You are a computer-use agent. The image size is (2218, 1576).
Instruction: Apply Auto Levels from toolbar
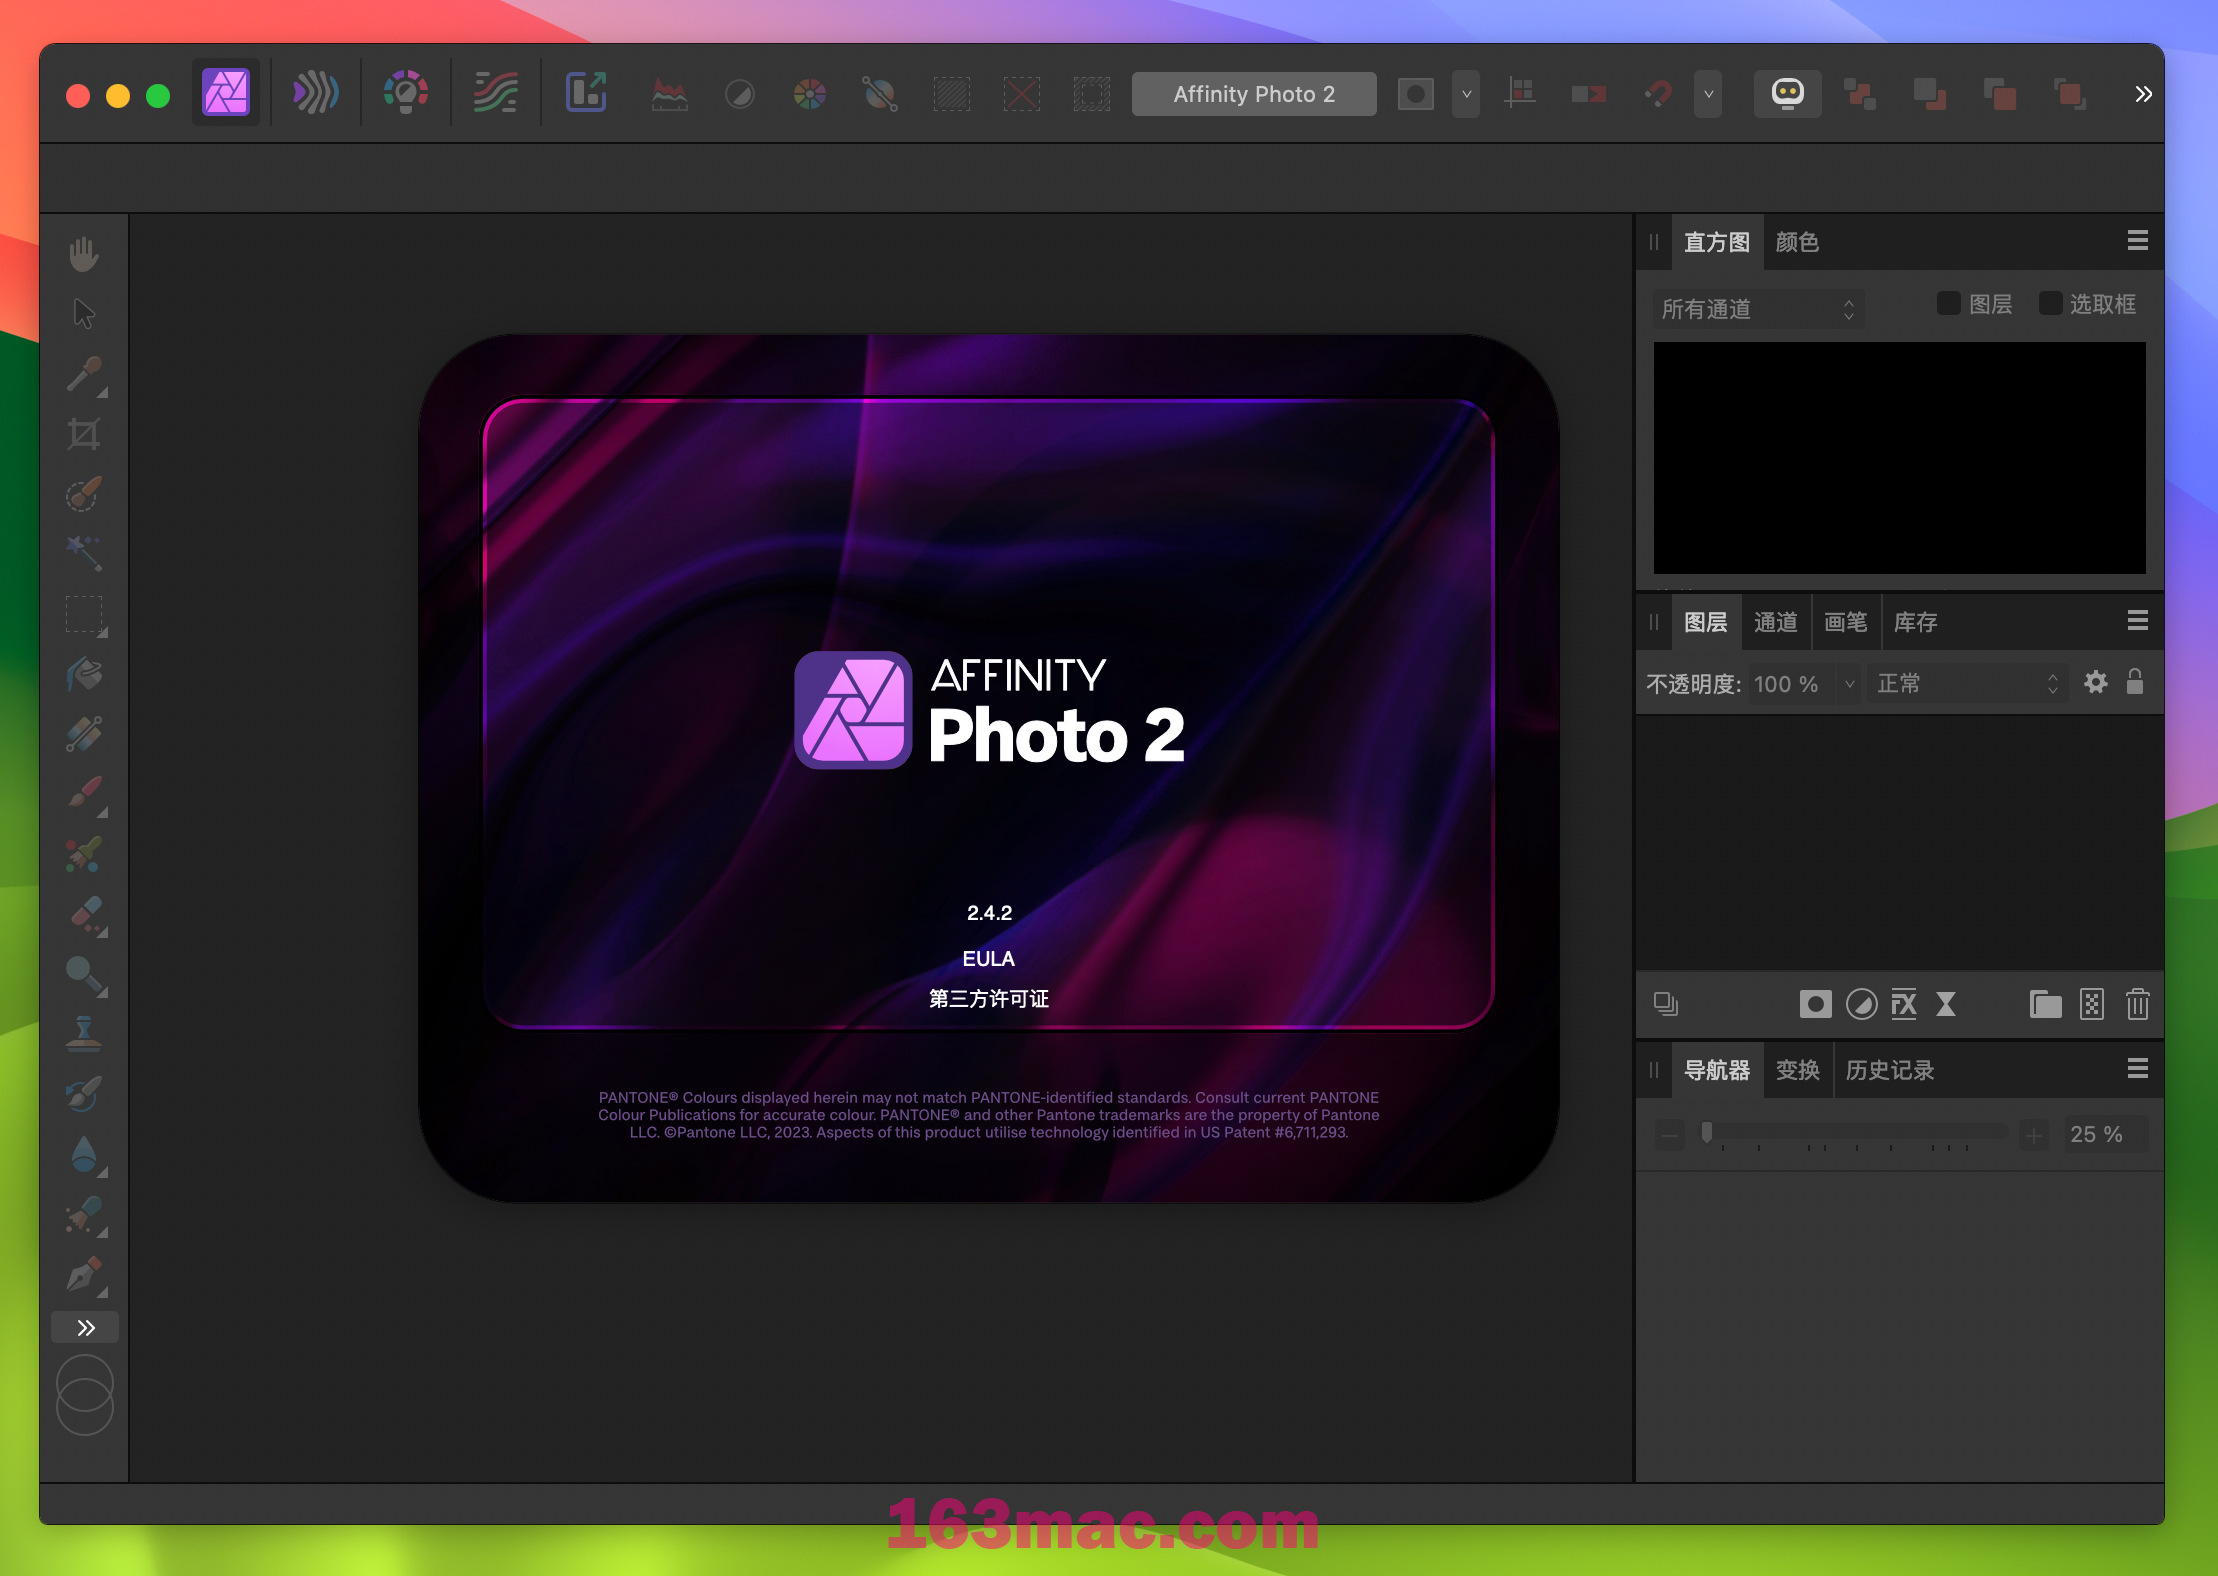tap(669, 95)
